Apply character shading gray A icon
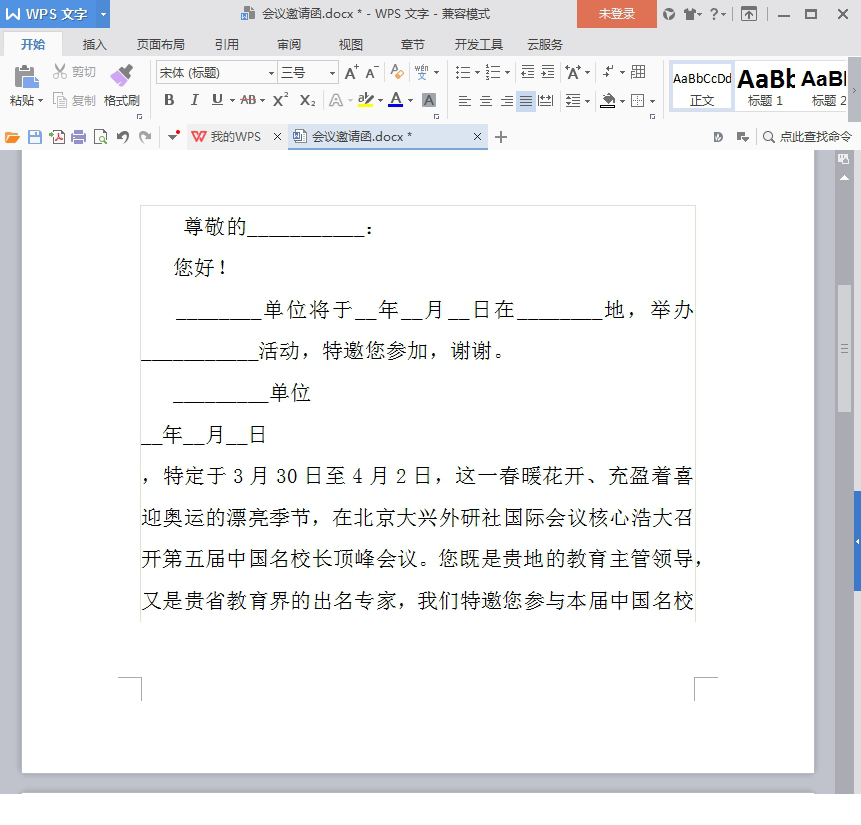This screenshot has height=825, width=861. 429,100
